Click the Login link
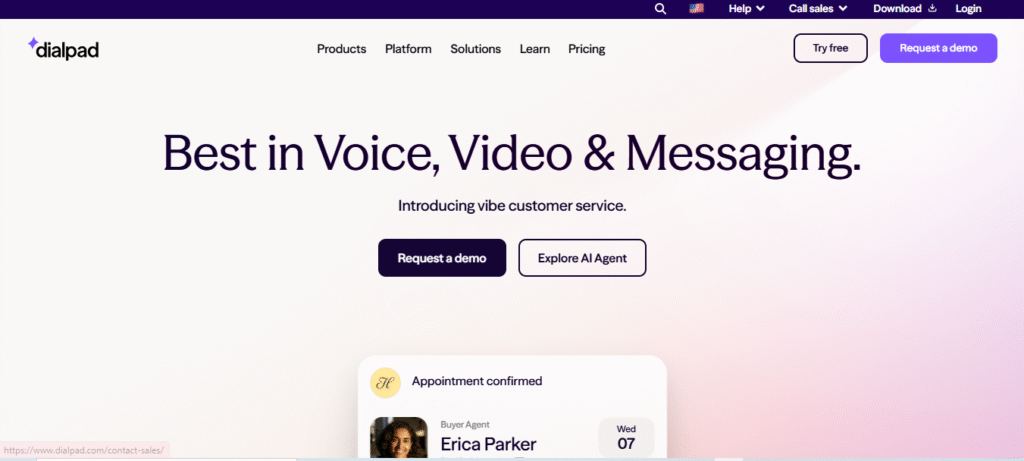This screenshot has height=461, width=1024. click(x=968, y=8)
